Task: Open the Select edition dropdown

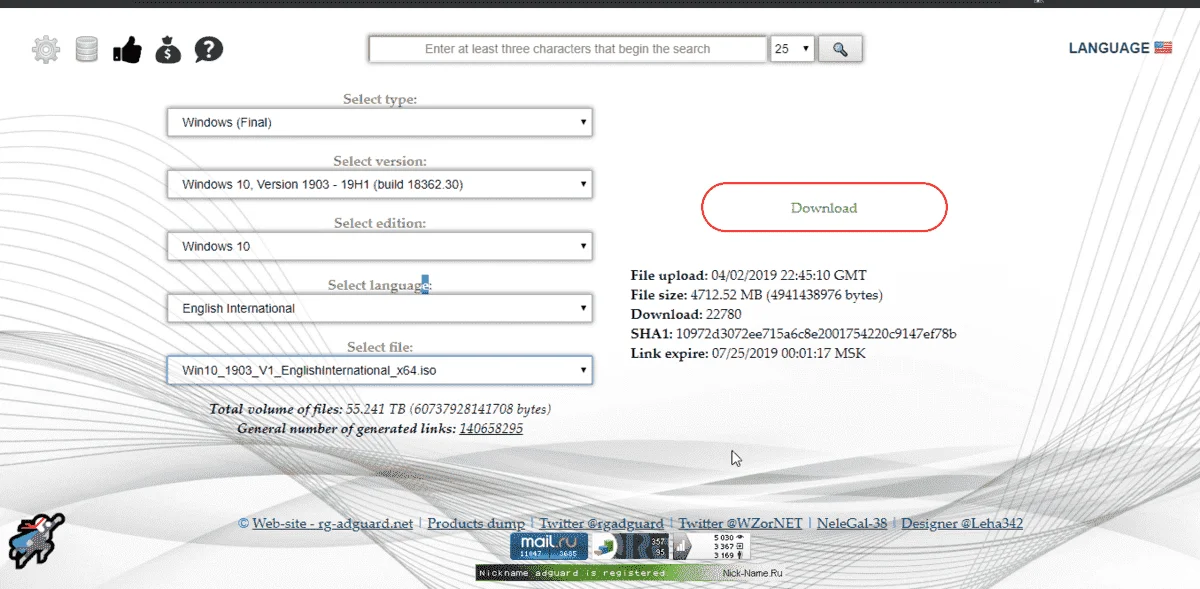Action: pyautogui.click(x=380, y=247)
